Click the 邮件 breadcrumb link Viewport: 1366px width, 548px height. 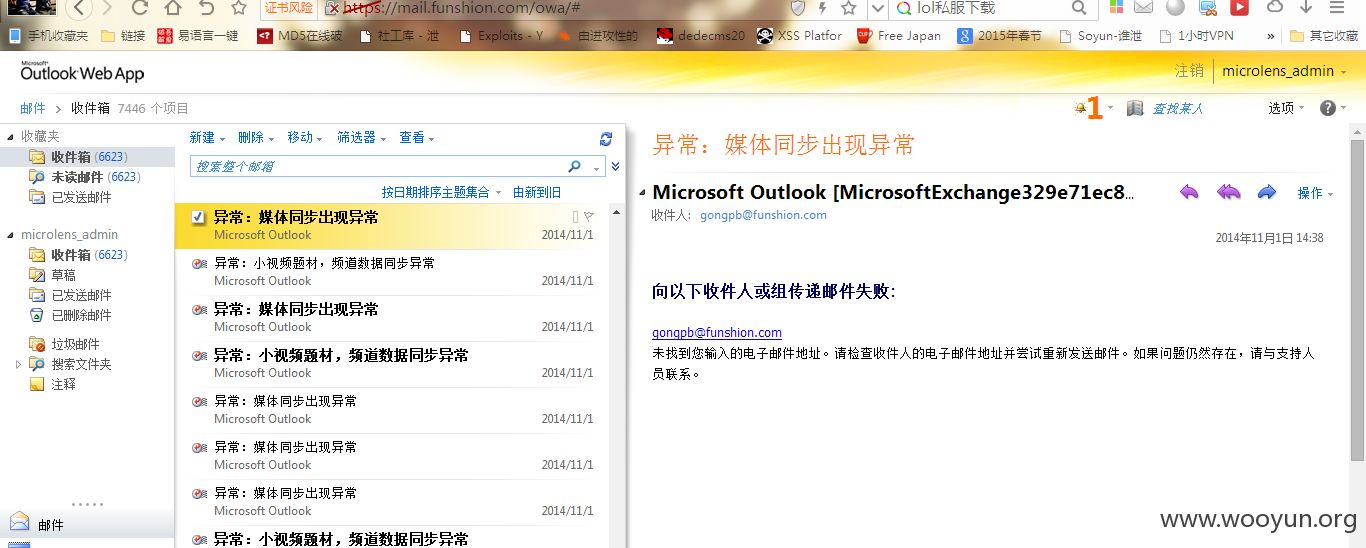33,108
